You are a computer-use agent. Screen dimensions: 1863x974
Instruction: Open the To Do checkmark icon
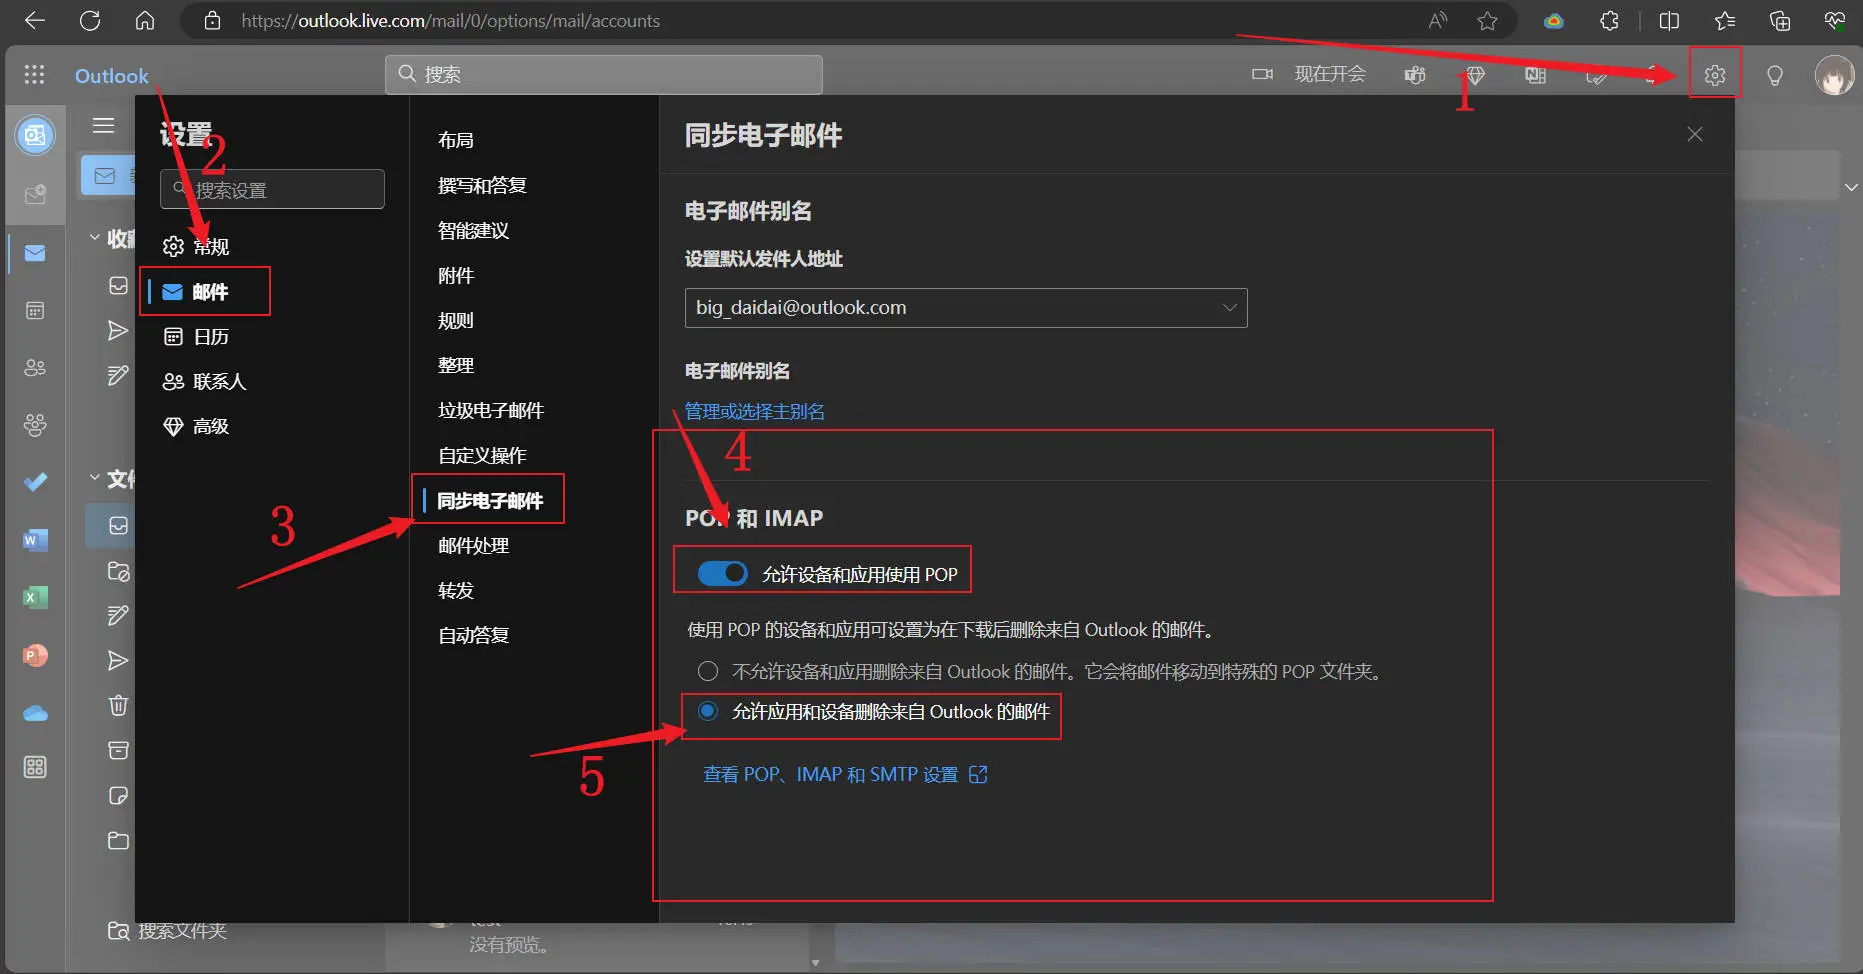click(35, 482)
